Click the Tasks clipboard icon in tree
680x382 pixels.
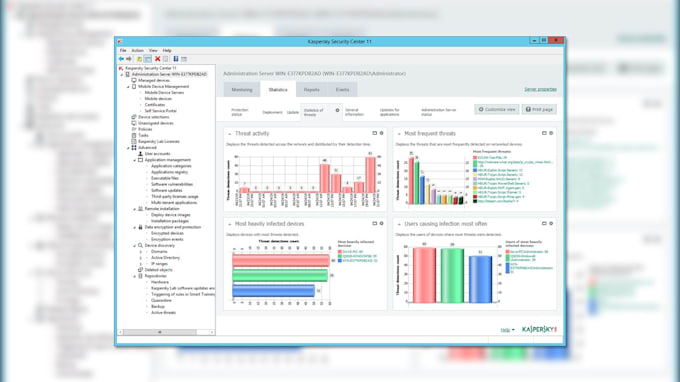tap(134, 135)
